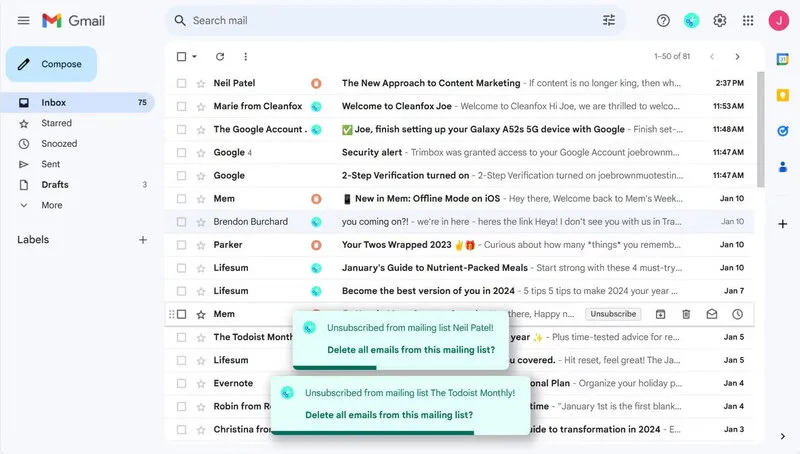Viewport: 800px width, 454px height.
Task: Open the Help question mark icon
Action: [663, 20]
